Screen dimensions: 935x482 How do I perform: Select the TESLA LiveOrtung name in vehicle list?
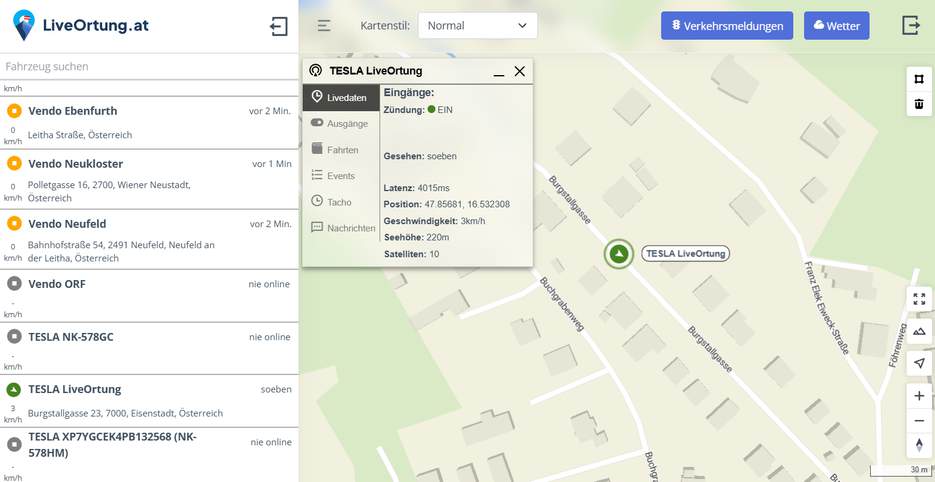75,390
